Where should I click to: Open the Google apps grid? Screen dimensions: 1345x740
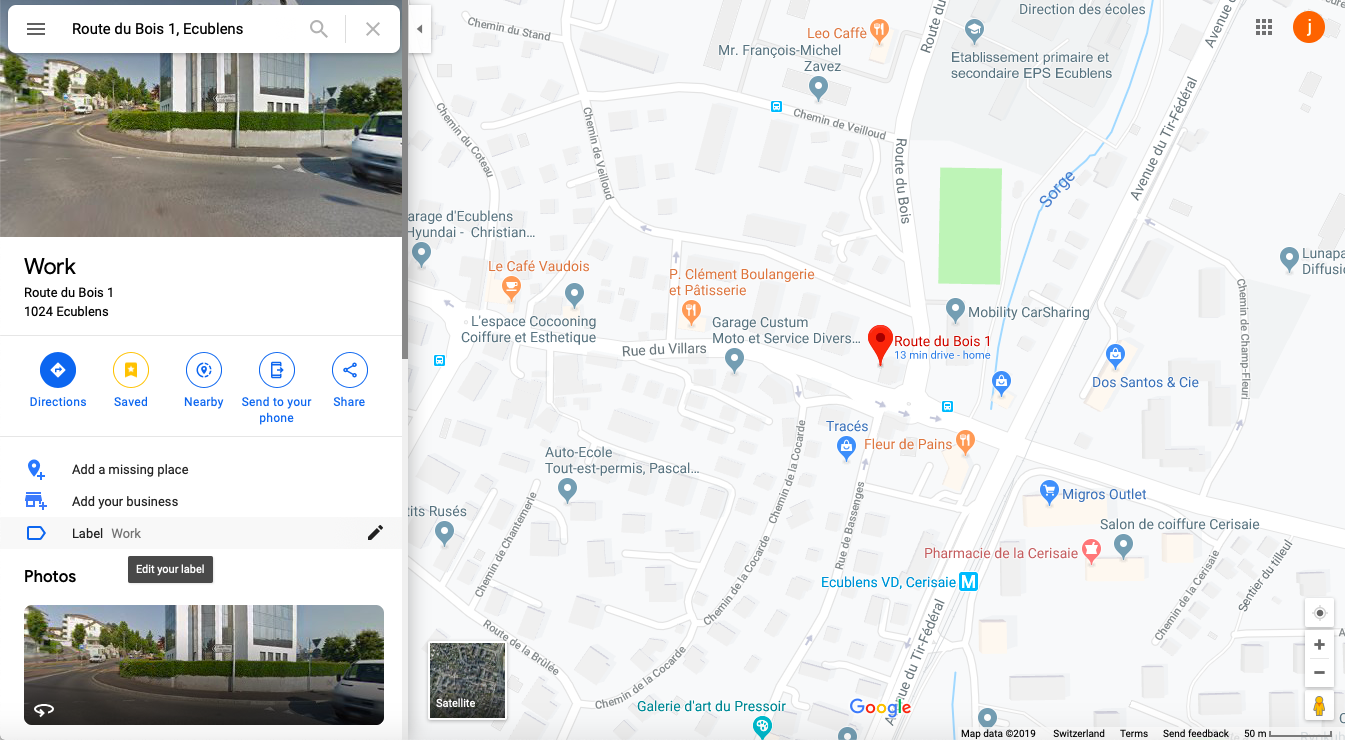click(1264, 27)
